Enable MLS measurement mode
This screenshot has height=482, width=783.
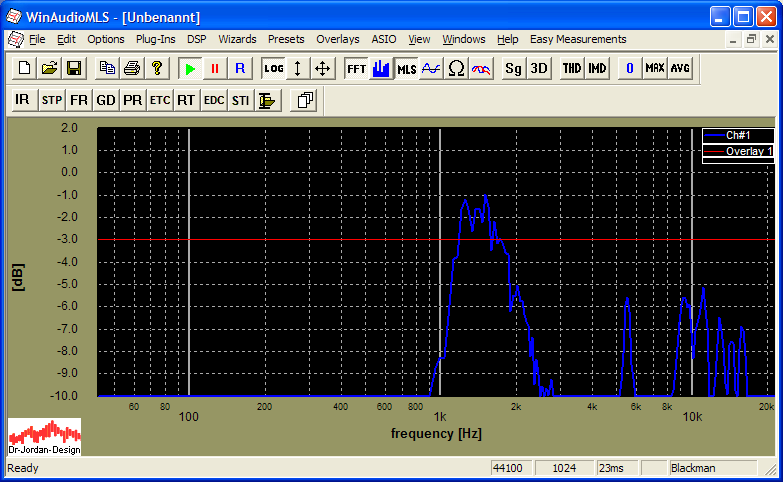pyautogui.click(x=406, y=68)
